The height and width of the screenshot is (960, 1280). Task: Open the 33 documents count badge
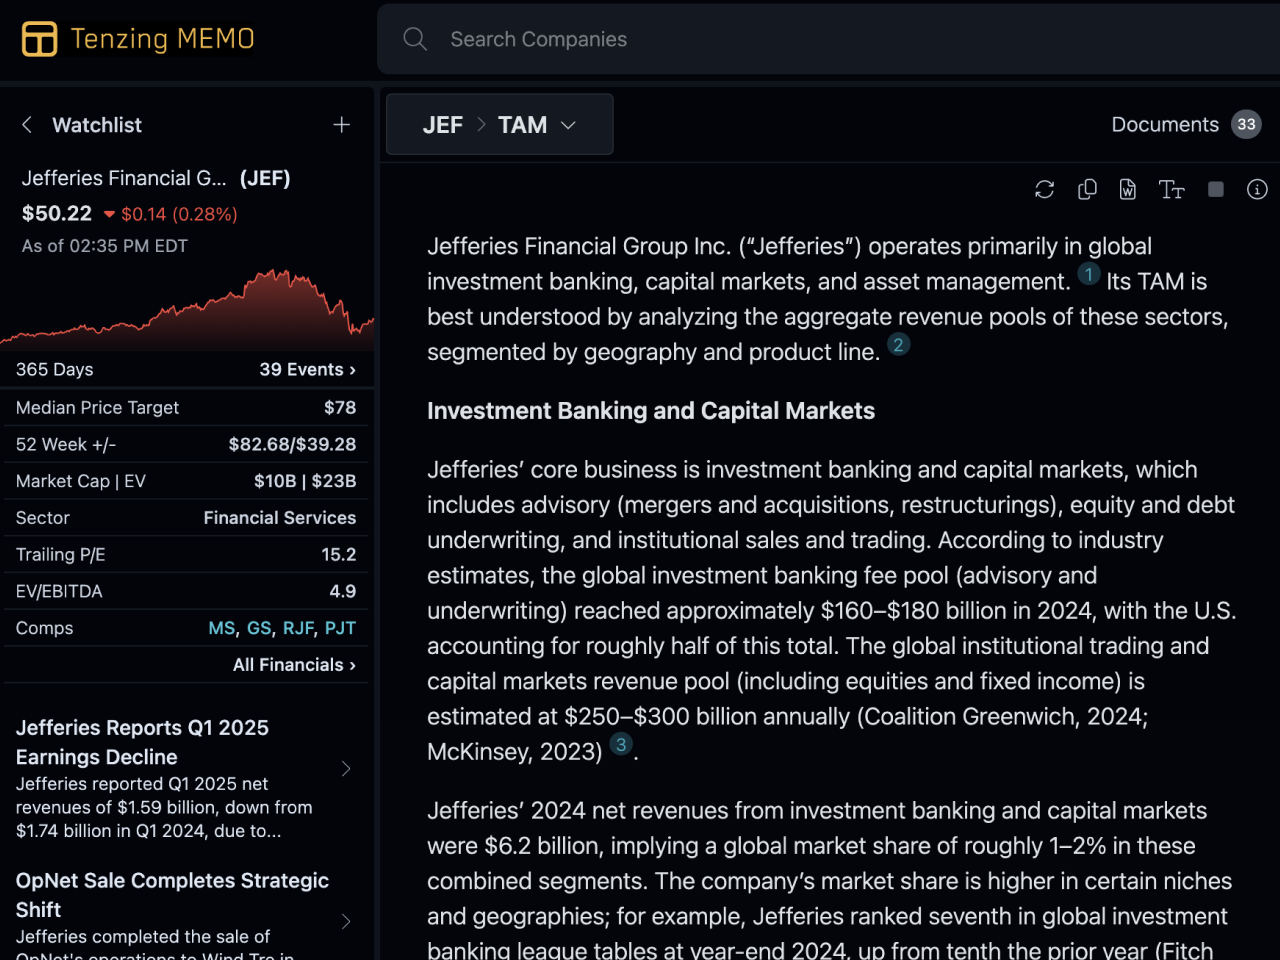1246,124
